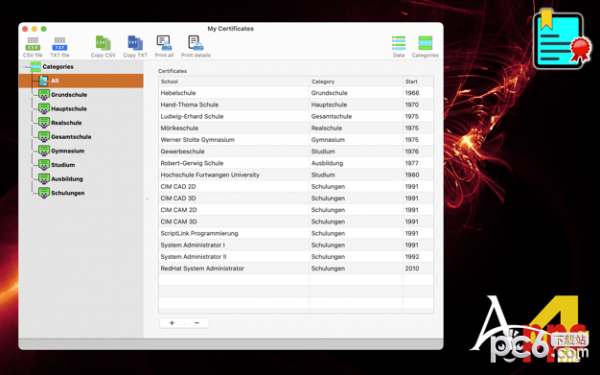
Task: Click the Copy TXT toolbar icon
Action: [x=135, y=43]
